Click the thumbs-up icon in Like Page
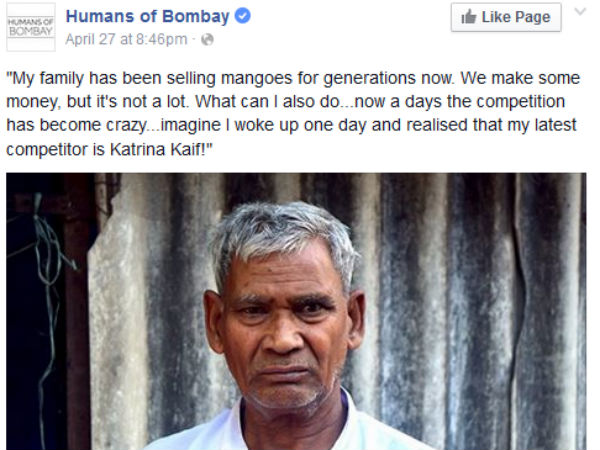Image resolution: width=600 pixels, height=450 pixels. (x=469, y=17)
